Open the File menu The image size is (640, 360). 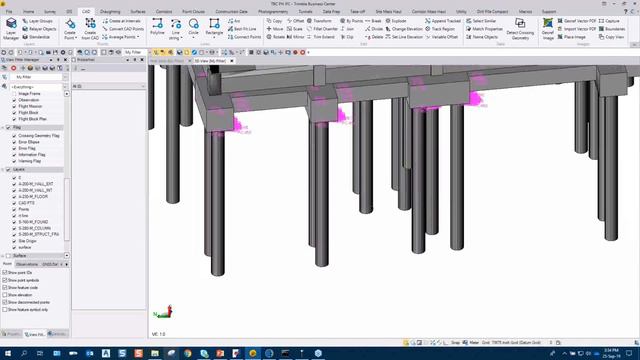click(x=9, y=11)
